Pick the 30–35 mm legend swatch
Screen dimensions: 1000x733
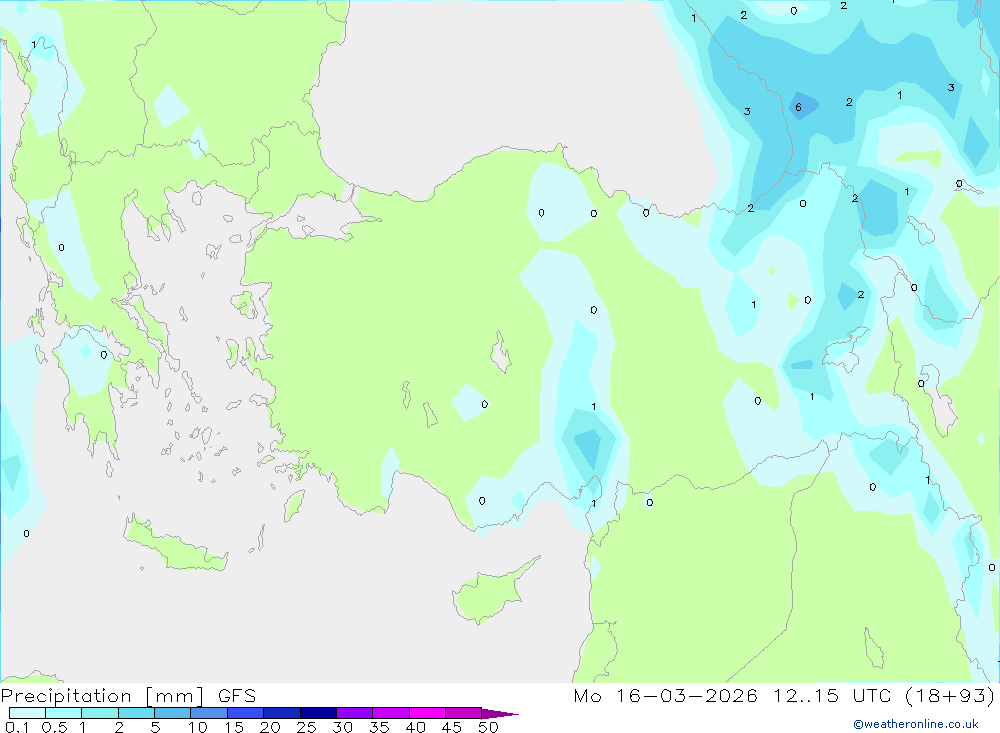tap(355, 713)
